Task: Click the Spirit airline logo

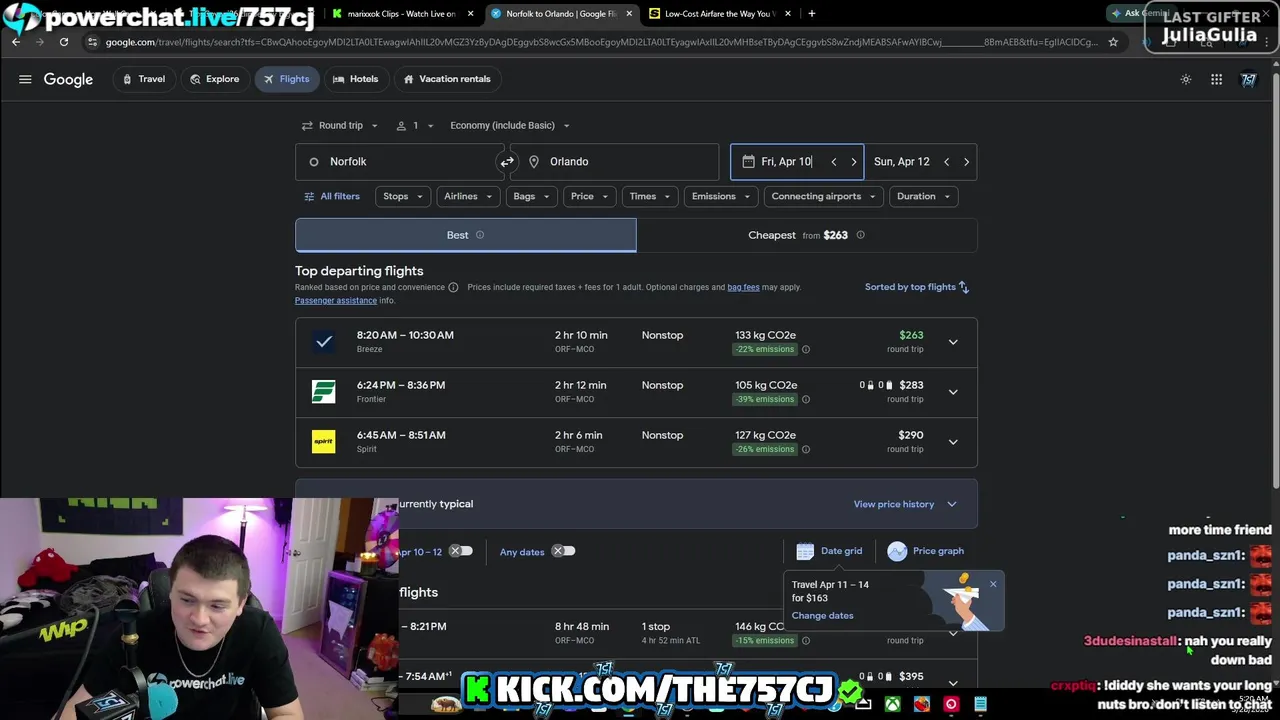Action: pos(324,441)
